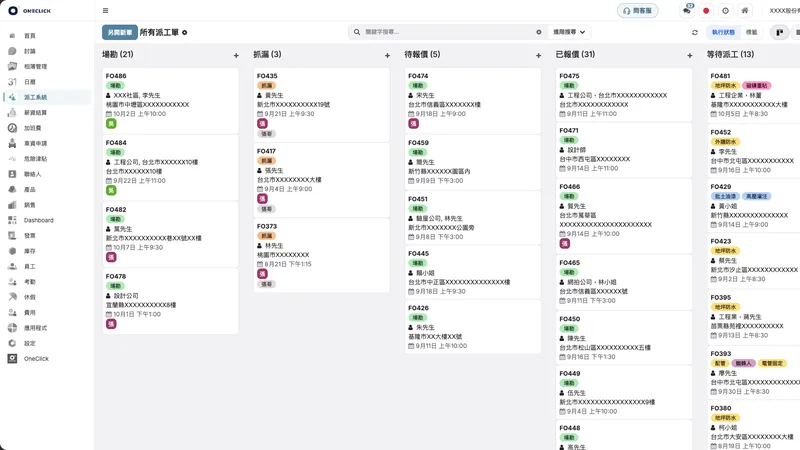Open work order card FO478

click(x=170, y=301)
